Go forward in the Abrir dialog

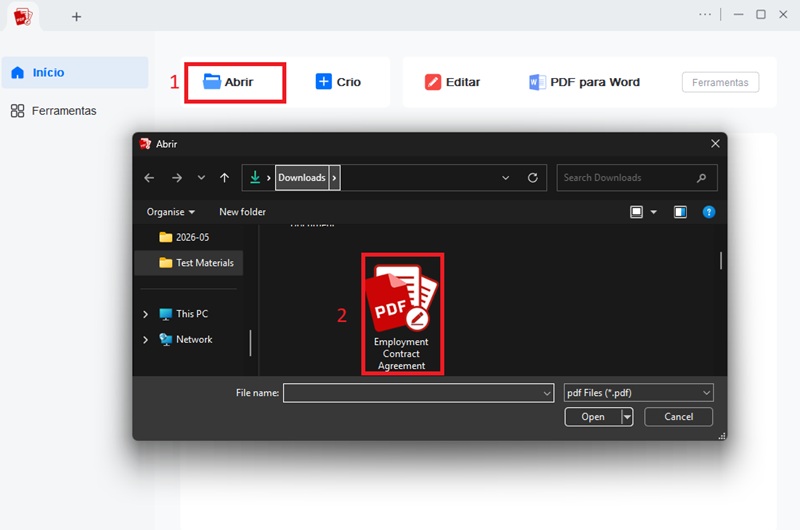177,178
